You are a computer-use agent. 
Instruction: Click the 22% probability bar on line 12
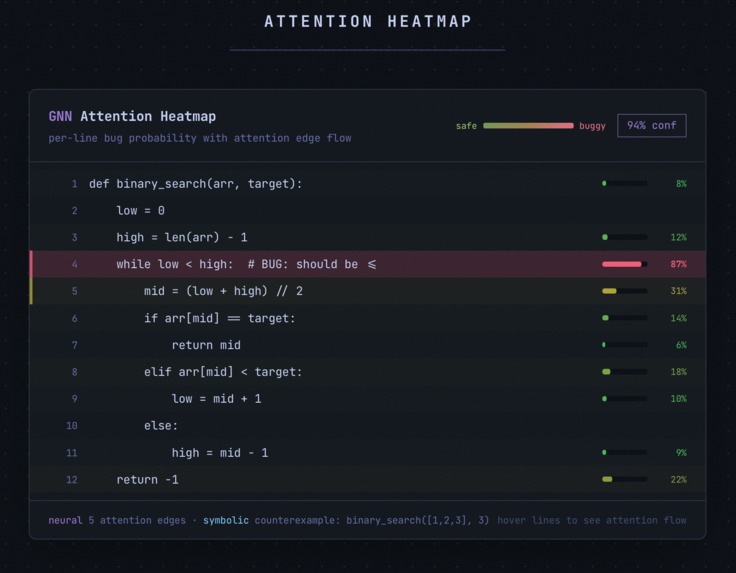(625, 479)
